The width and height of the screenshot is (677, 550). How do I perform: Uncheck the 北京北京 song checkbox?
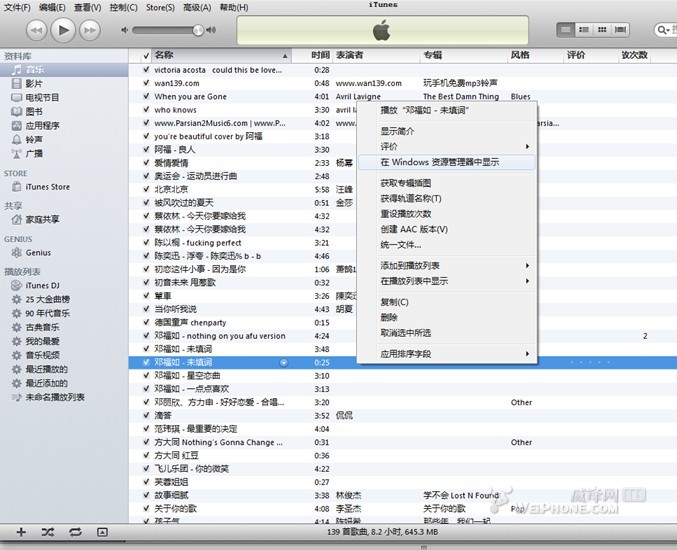[x=146, y=189]
